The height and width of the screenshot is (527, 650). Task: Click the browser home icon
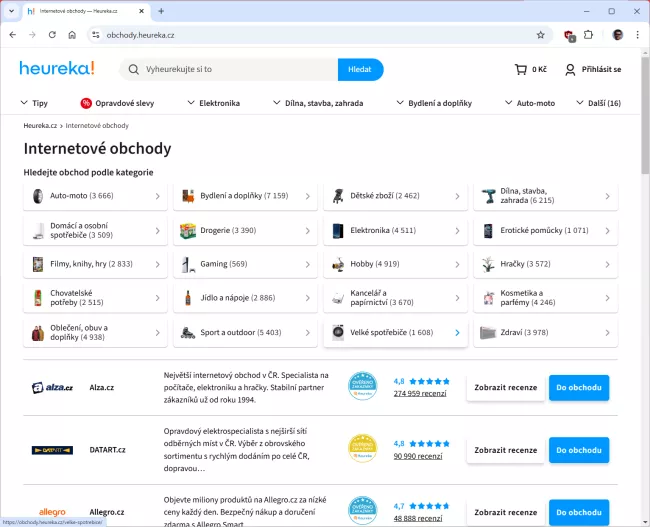pyautogui.click(x=72, y=34)
